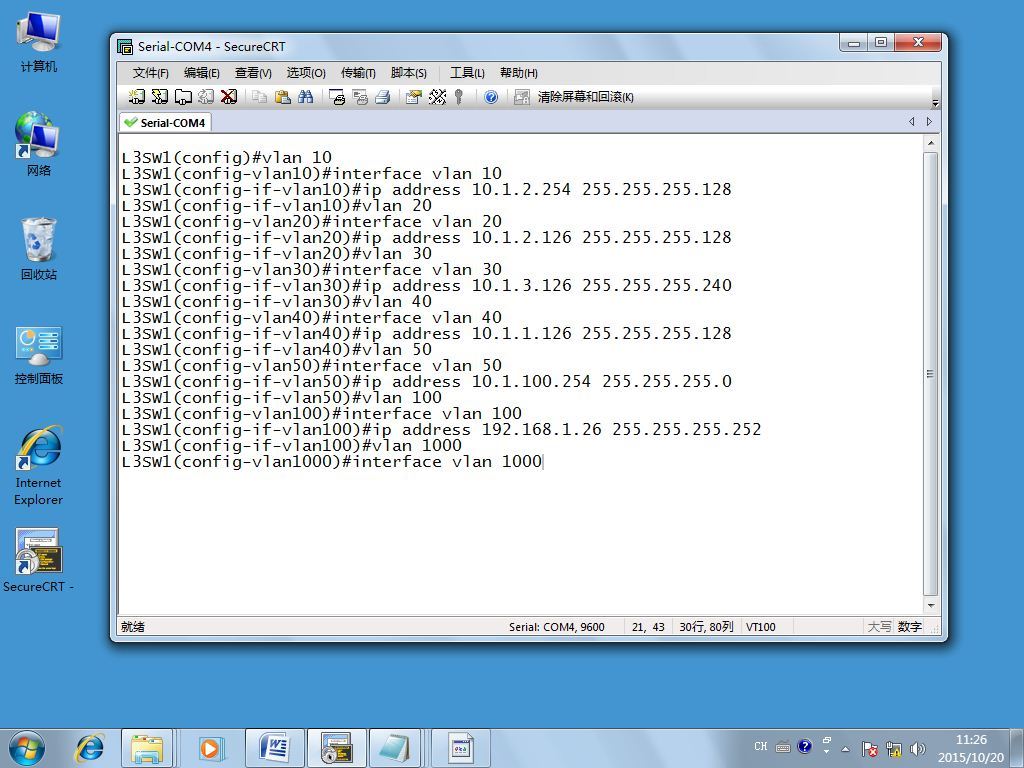Click 'Serial: COM4, 9600' status bar entry
This screenshot has width=1024, height=768.
pyautogui.click(x=556, y=627)
